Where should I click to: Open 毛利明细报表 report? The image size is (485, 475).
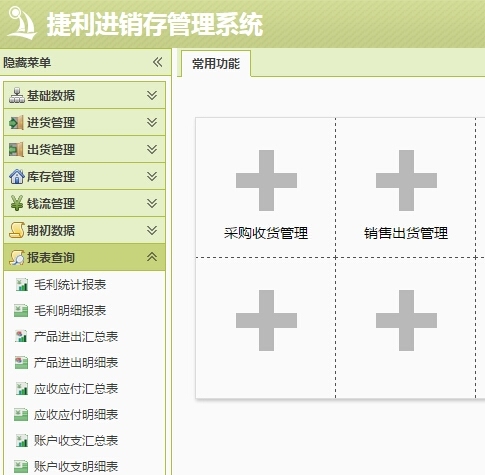[70, 311]
